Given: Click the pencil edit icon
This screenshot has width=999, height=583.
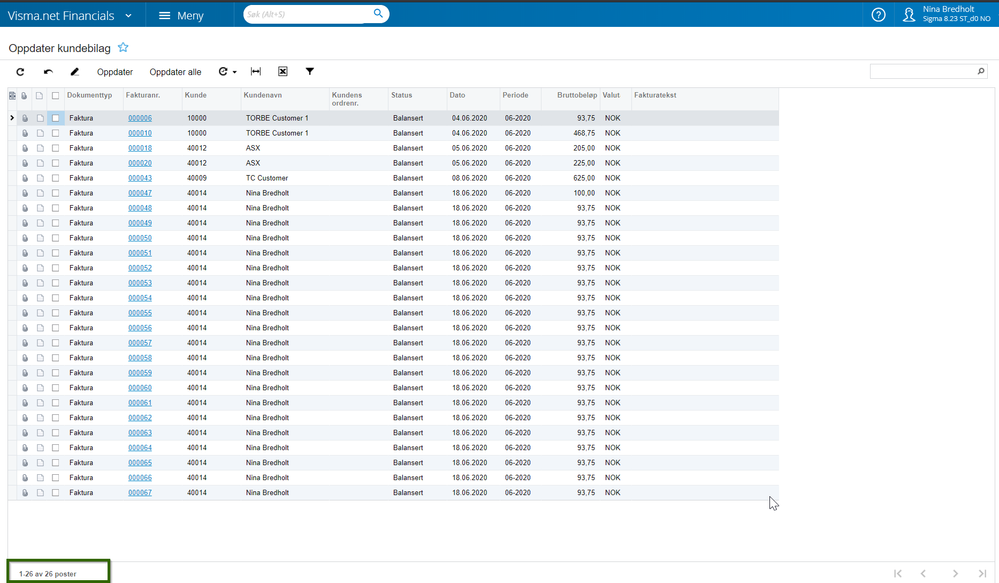Looking at the screenshot, I should pyautogui.click(x=75, y=72).
